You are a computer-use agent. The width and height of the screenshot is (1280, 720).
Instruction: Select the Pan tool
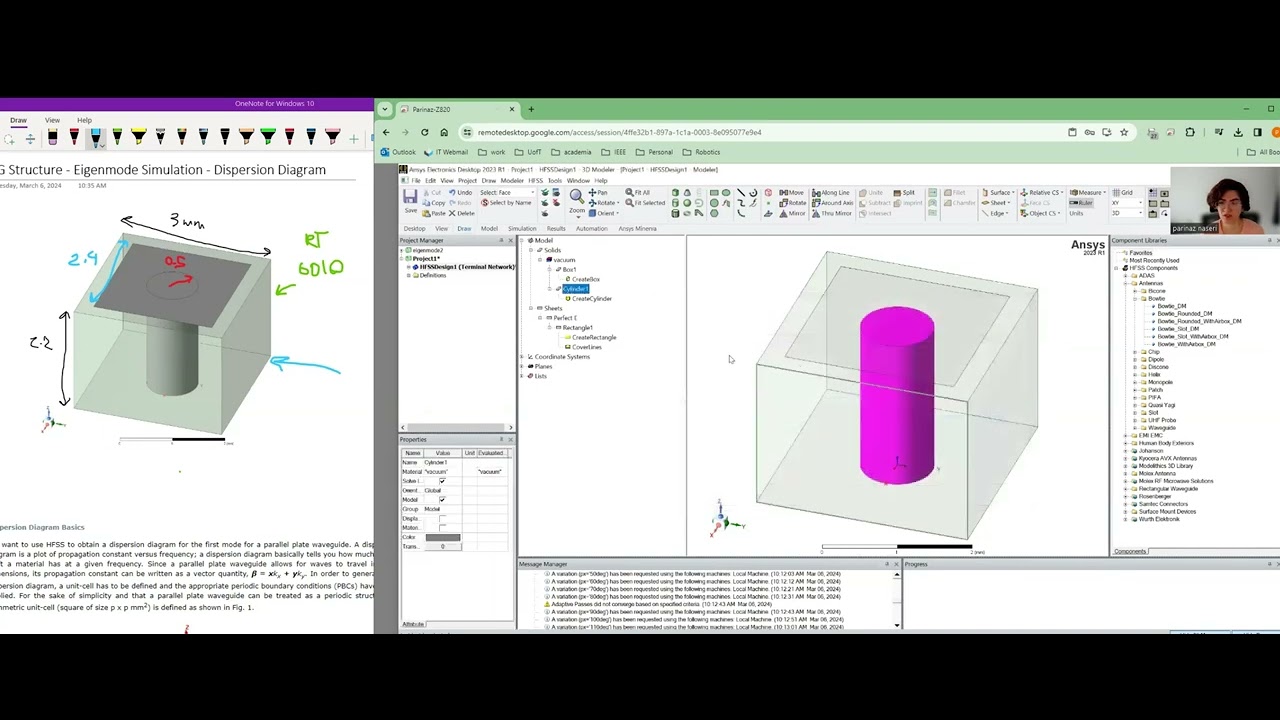point(598,193)
